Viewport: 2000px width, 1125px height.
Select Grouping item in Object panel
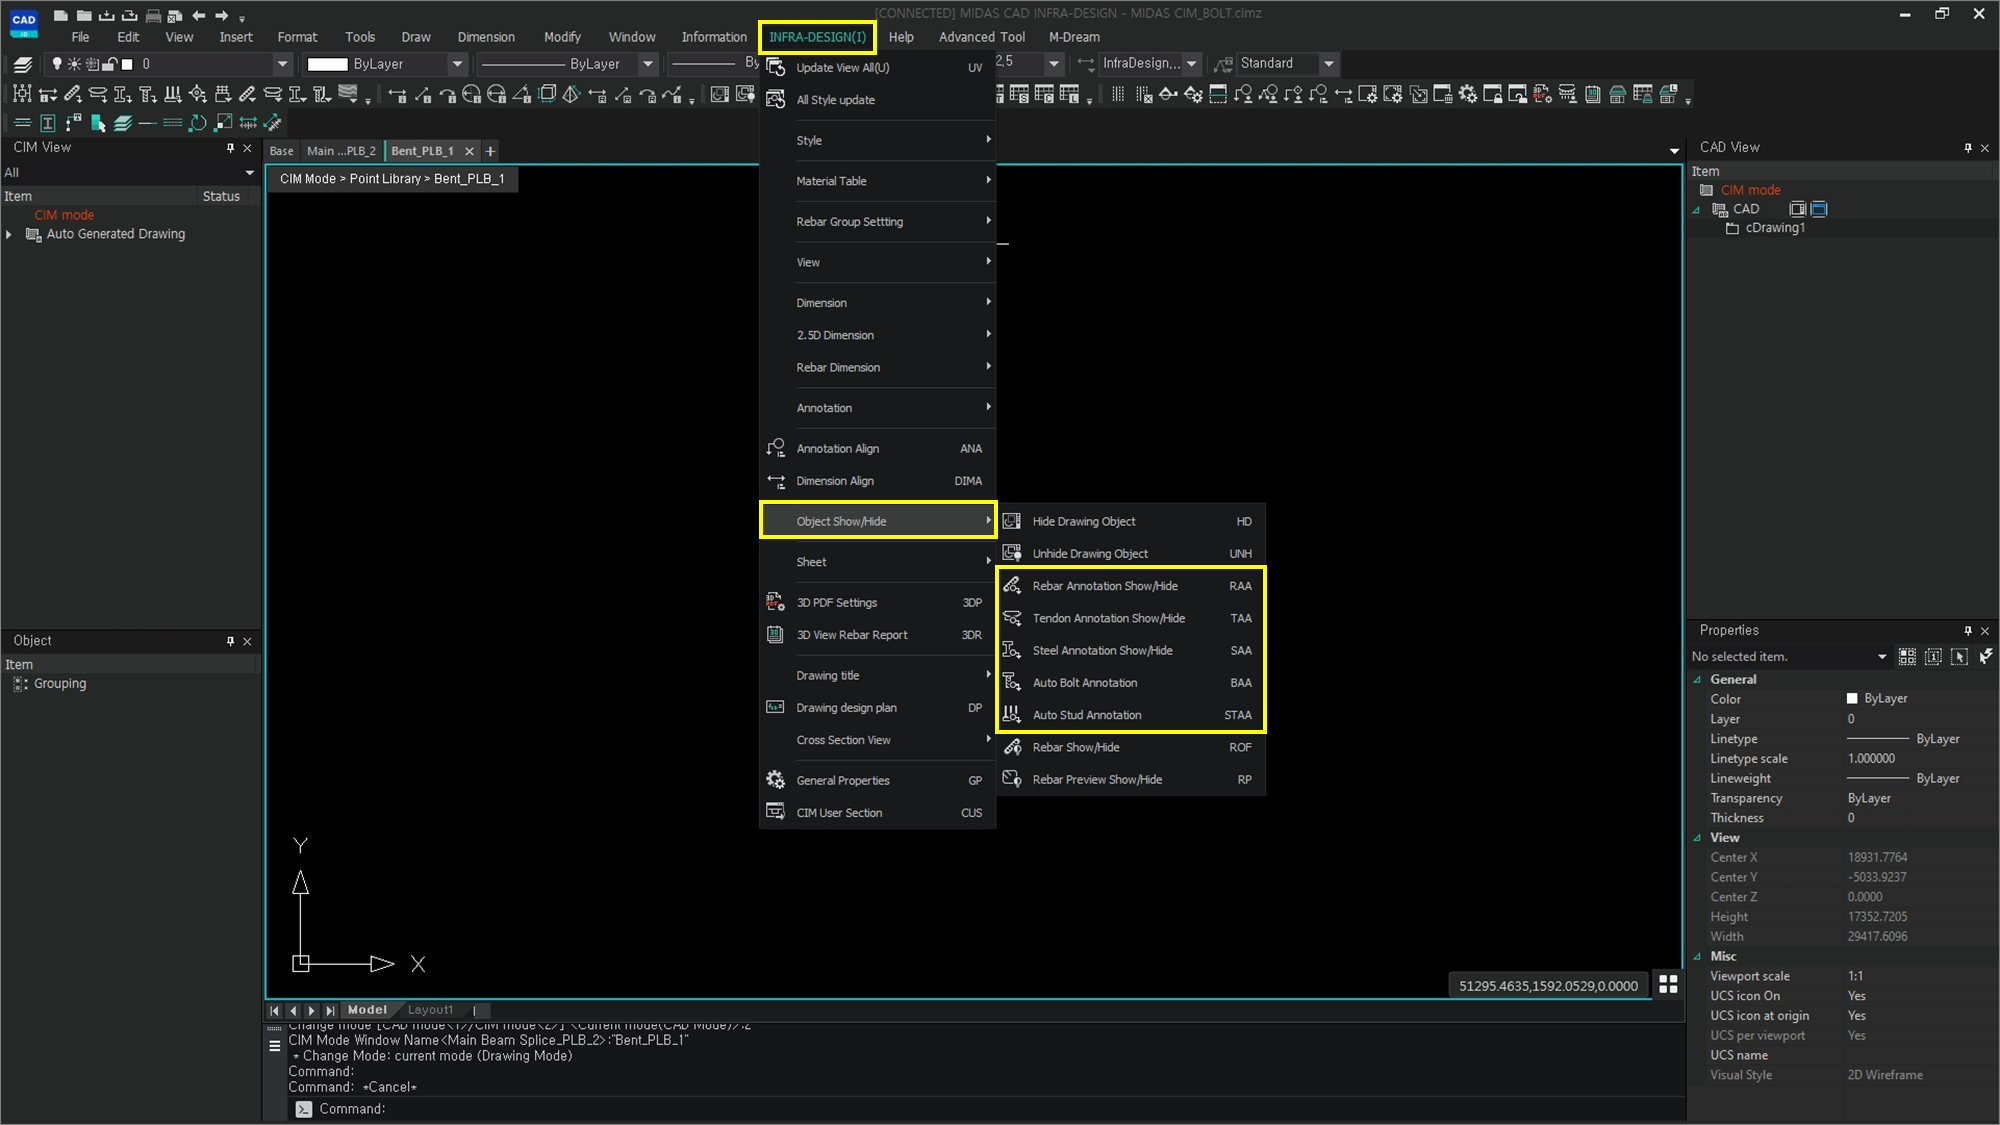(60, 684)
